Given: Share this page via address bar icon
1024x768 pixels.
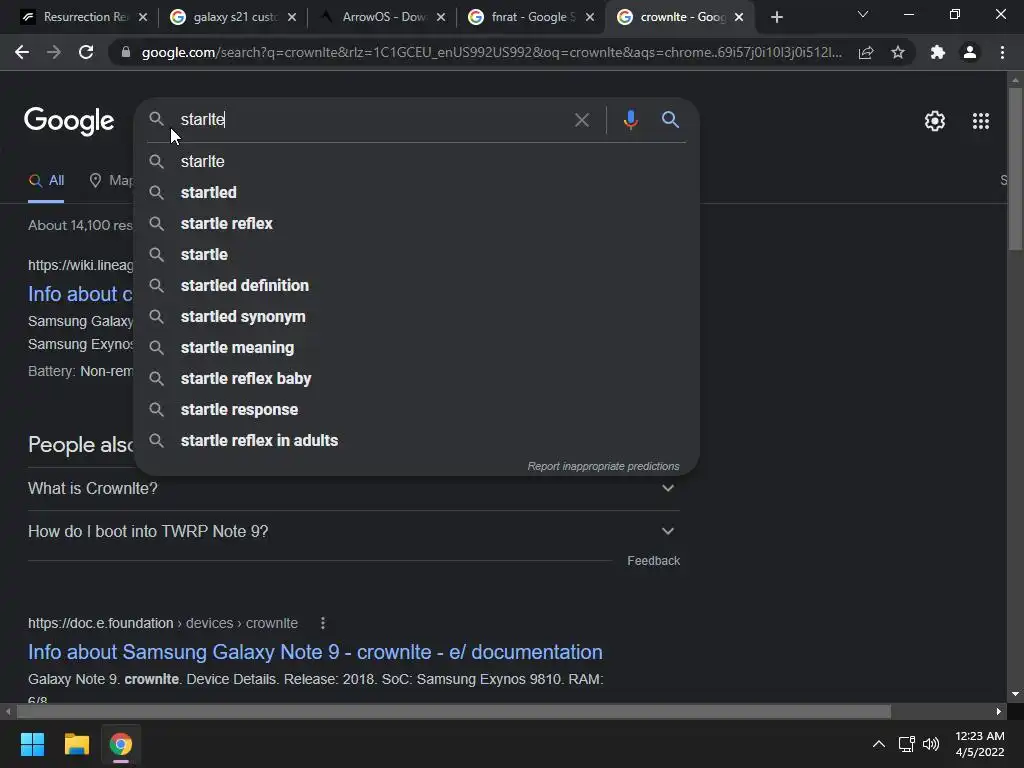Looking at the screenshot, I should tap(866, 52).
